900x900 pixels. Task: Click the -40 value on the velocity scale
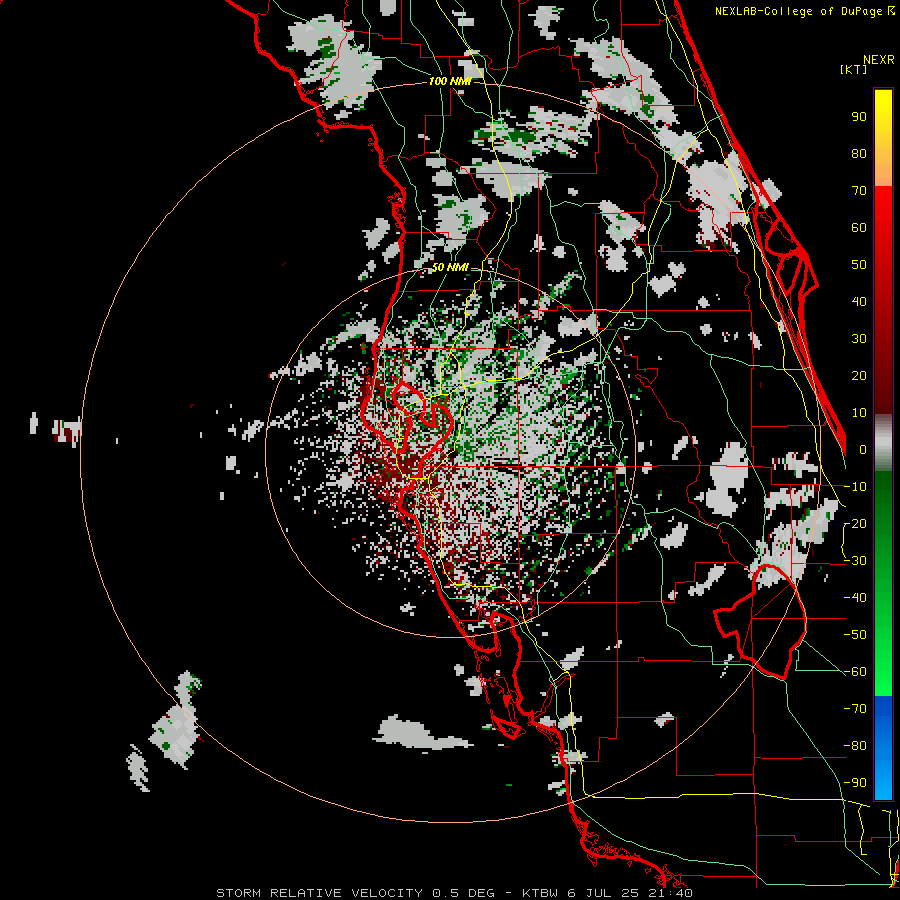tap(855, 598)
